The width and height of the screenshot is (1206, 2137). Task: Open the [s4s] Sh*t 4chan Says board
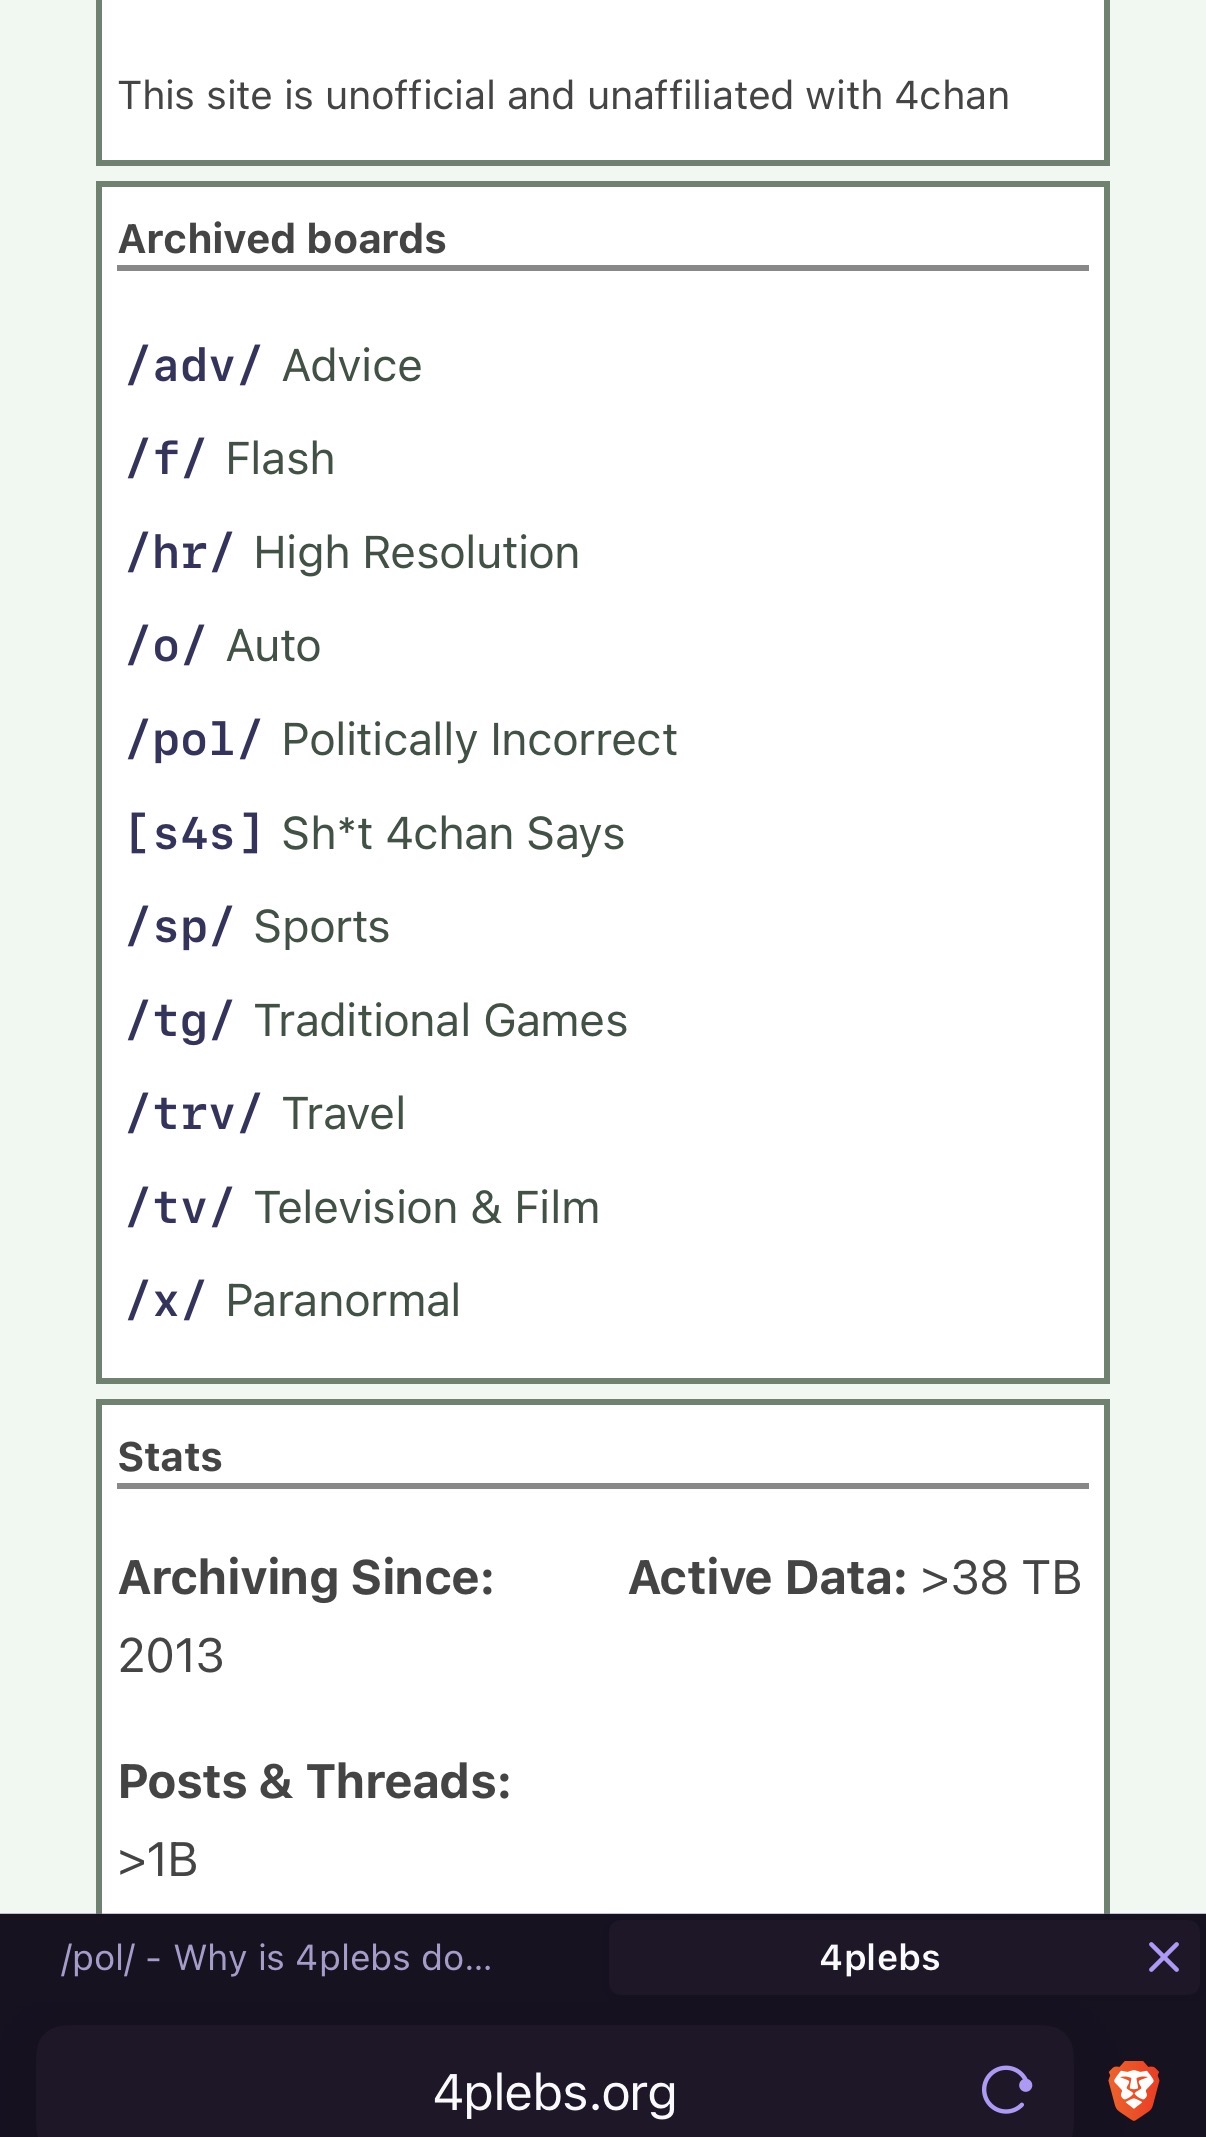(x=375, y=833)
